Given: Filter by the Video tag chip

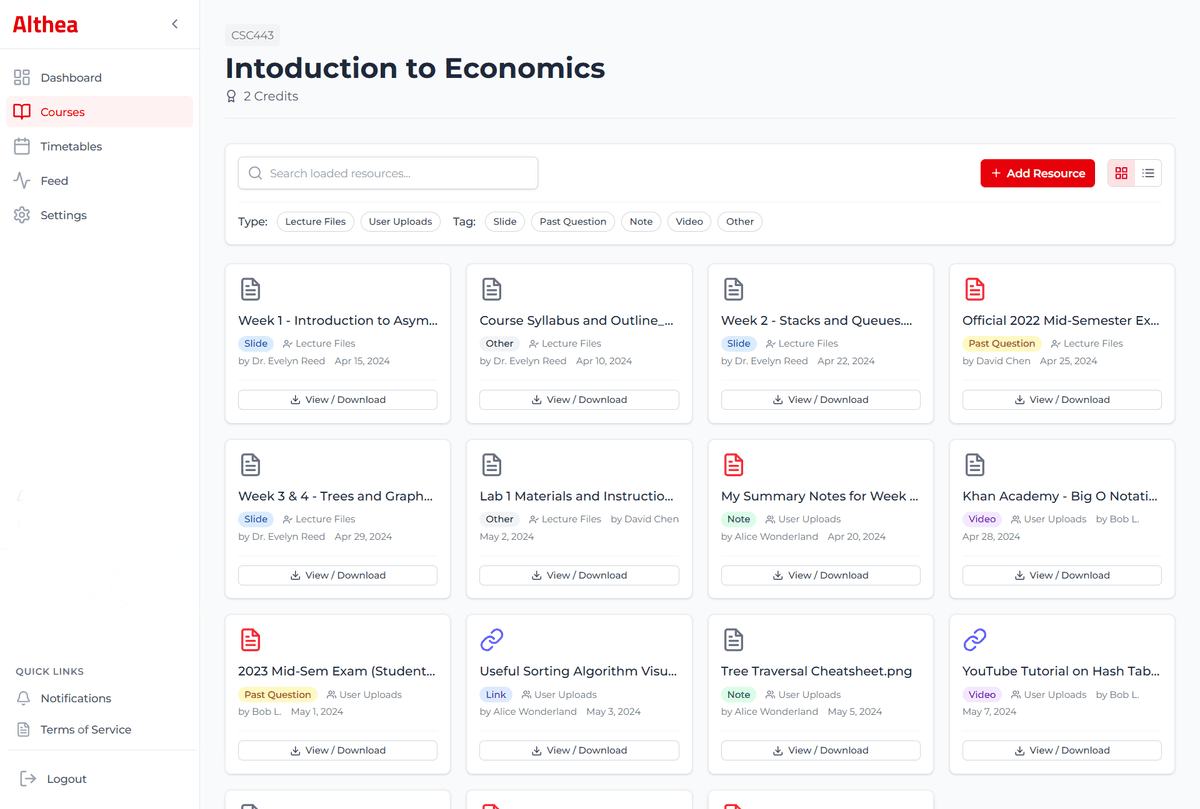Looking at the screenshot, I should point(689,222).
